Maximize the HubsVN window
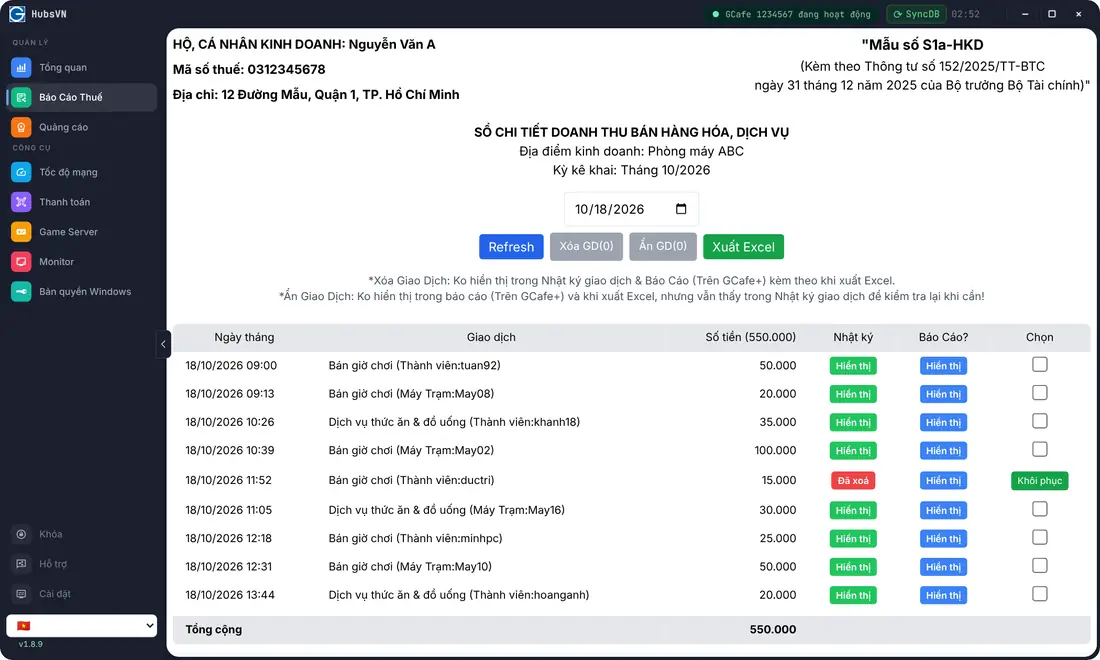The image size is (1100, 660). pyautogui.click(x=1052, y=14)
